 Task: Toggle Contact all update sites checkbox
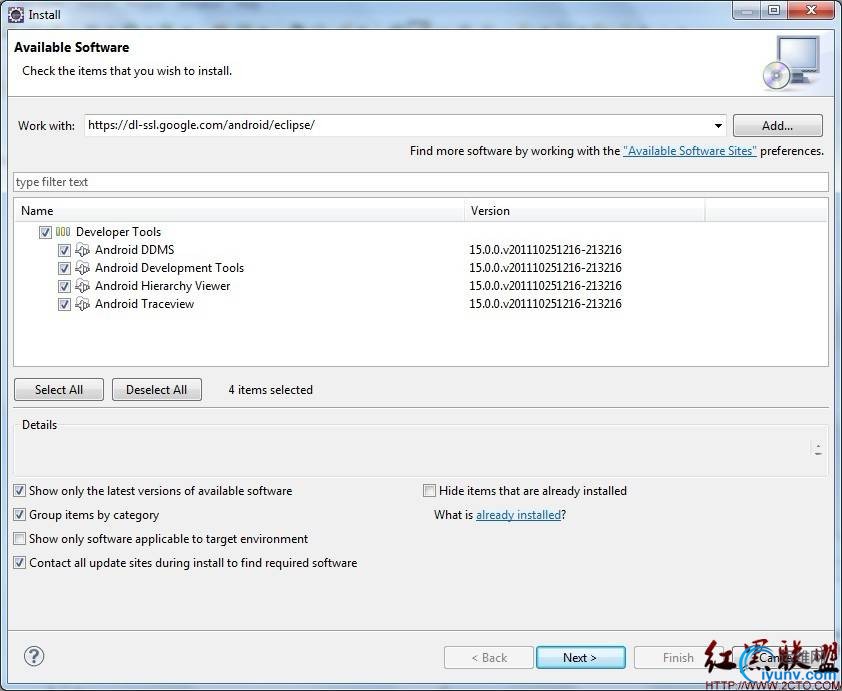tap(19, 563)
